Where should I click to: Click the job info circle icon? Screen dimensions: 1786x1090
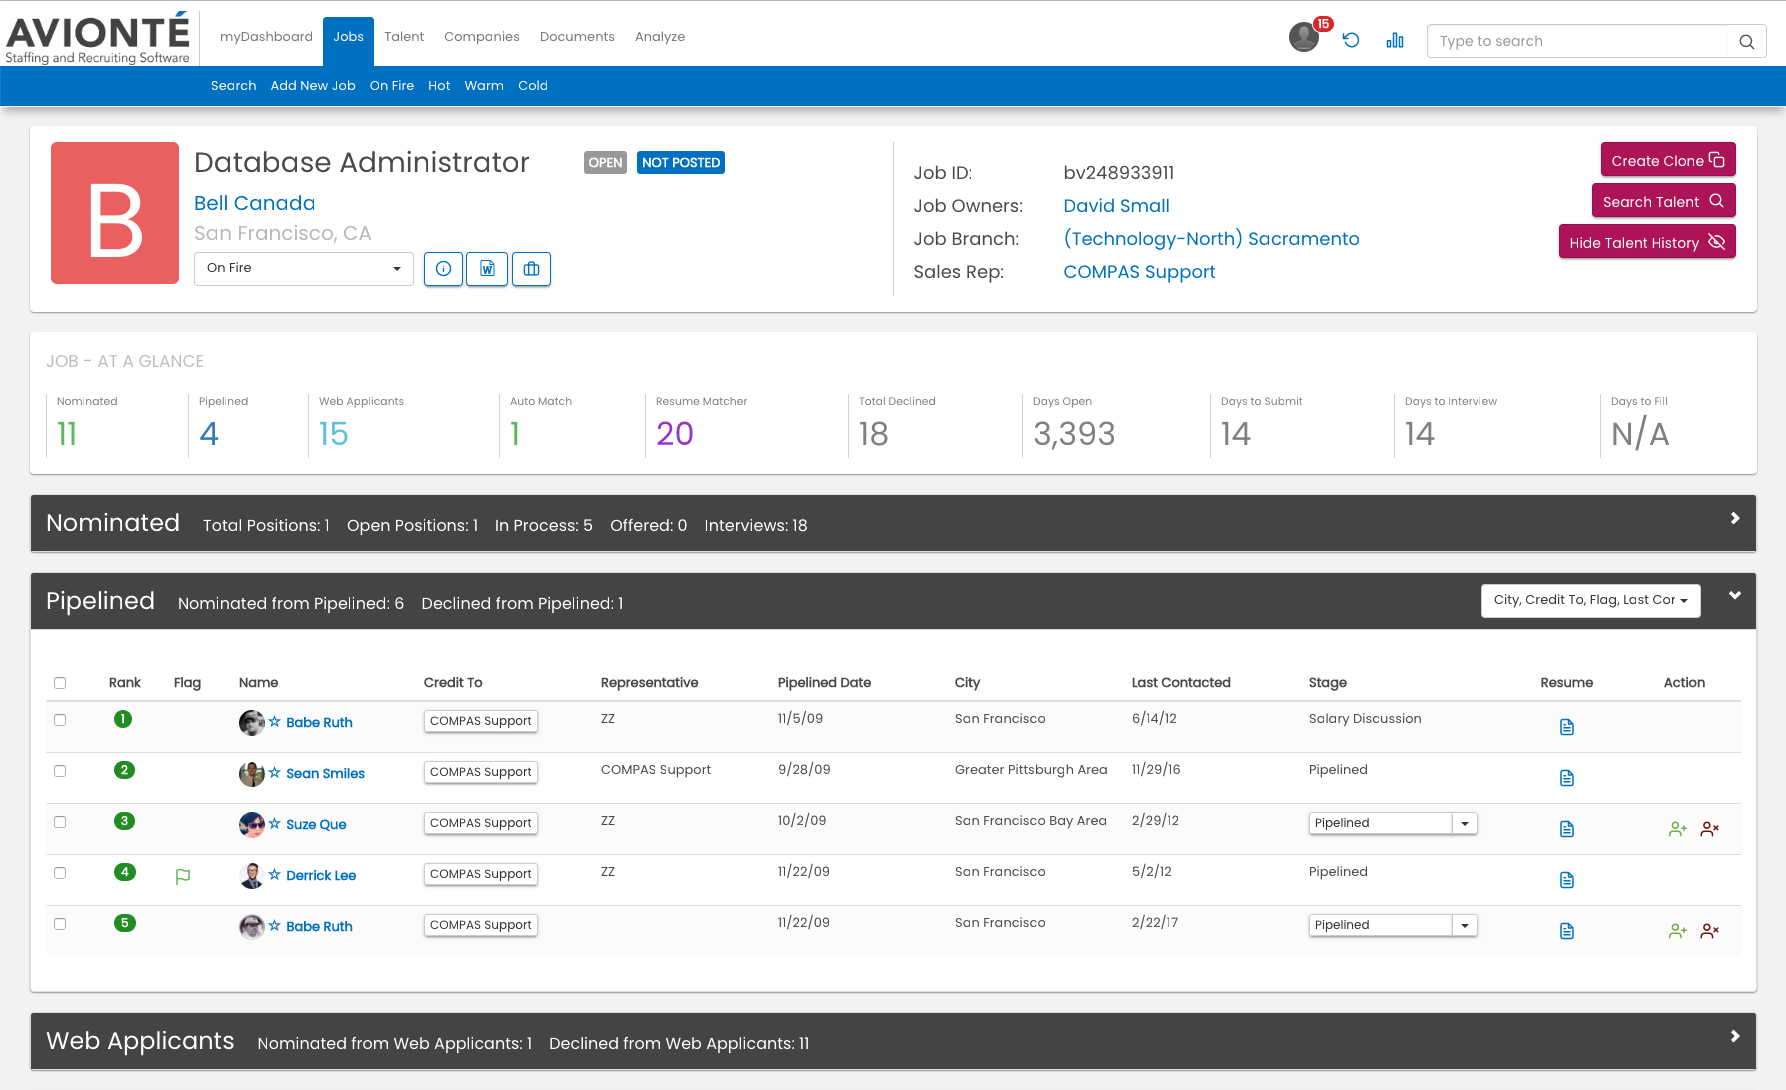click(x=443, y=269)
